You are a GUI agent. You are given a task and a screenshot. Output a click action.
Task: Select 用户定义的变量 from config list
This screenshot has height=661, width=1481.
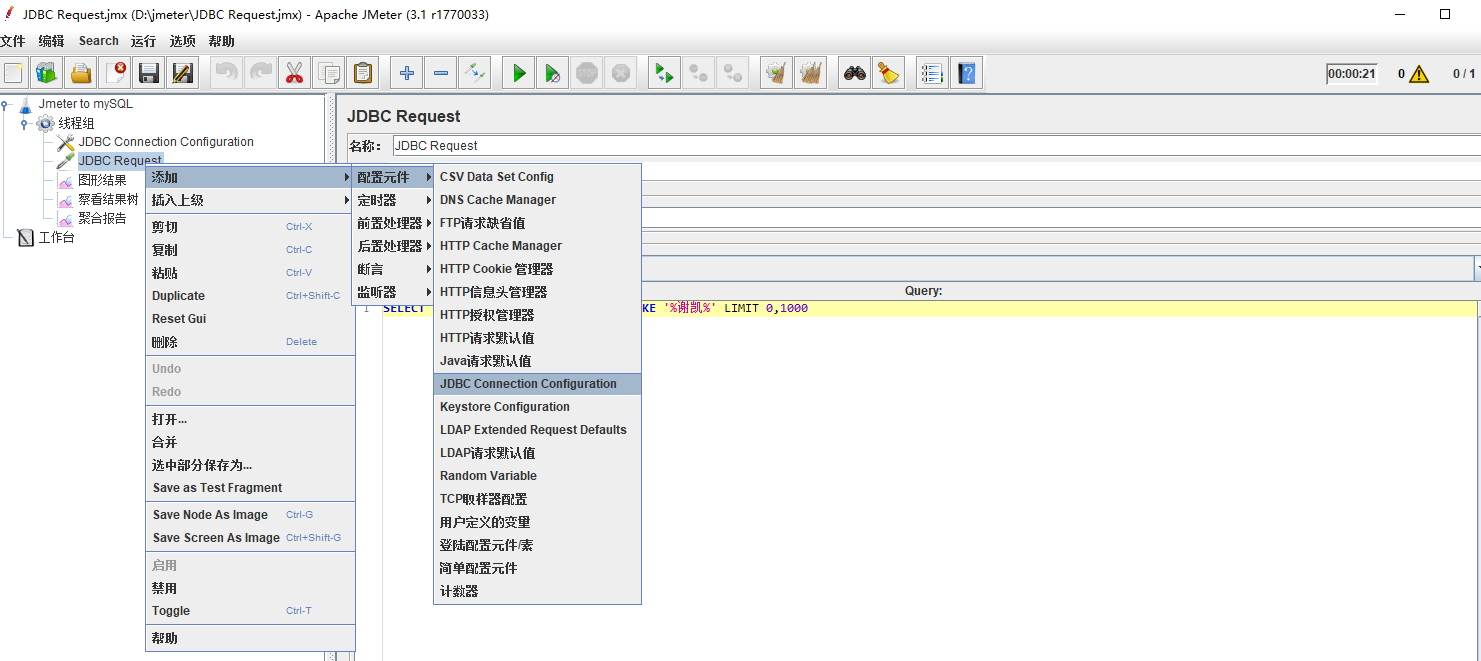(537, 522)
